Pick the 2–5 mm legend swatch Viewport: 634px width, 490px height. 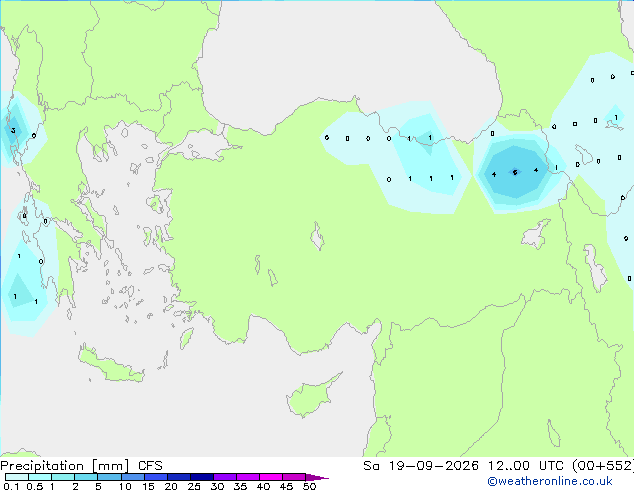[86, 477]
